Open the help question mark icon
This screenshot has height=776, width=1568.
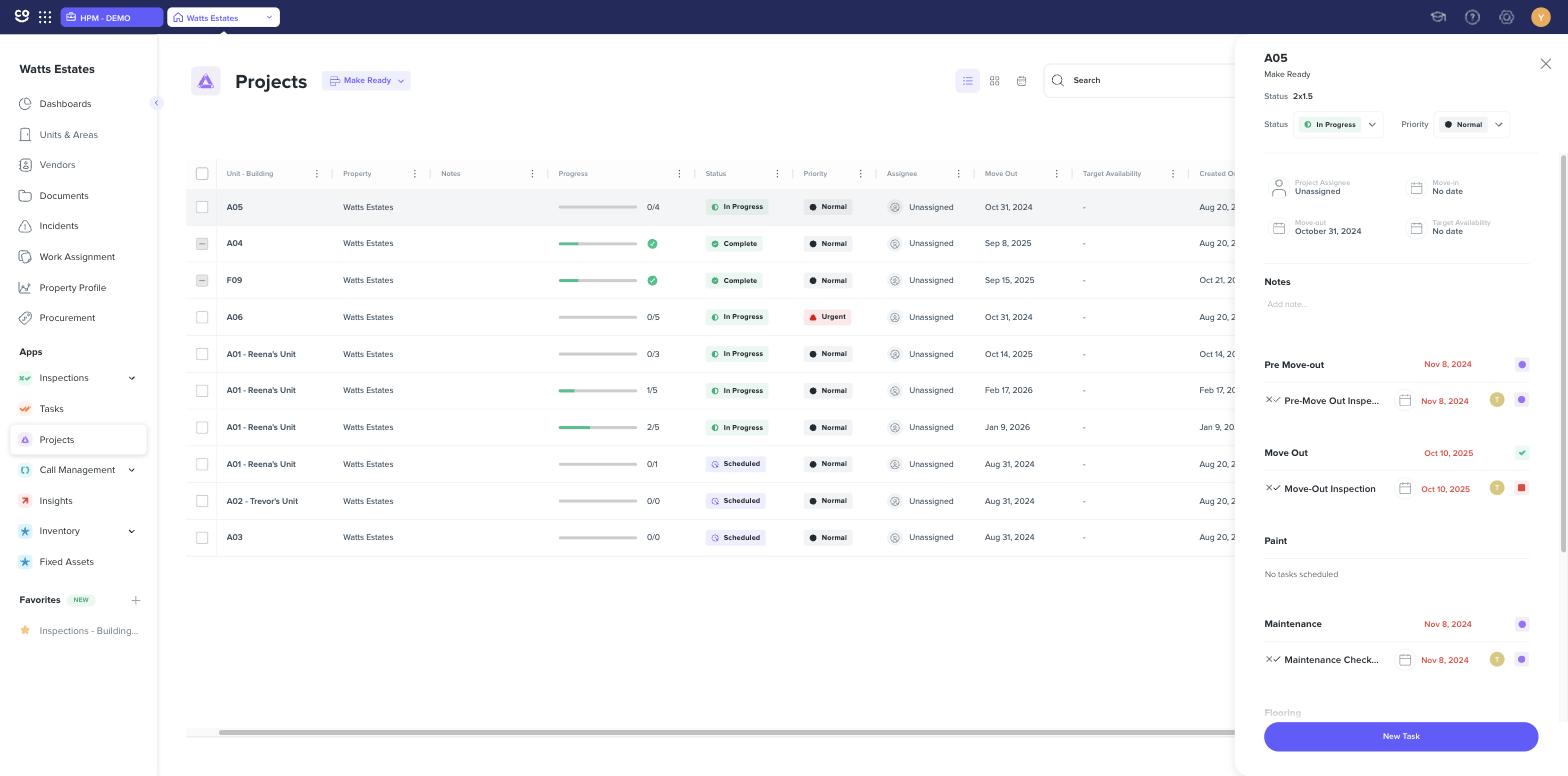[1472, 17]
